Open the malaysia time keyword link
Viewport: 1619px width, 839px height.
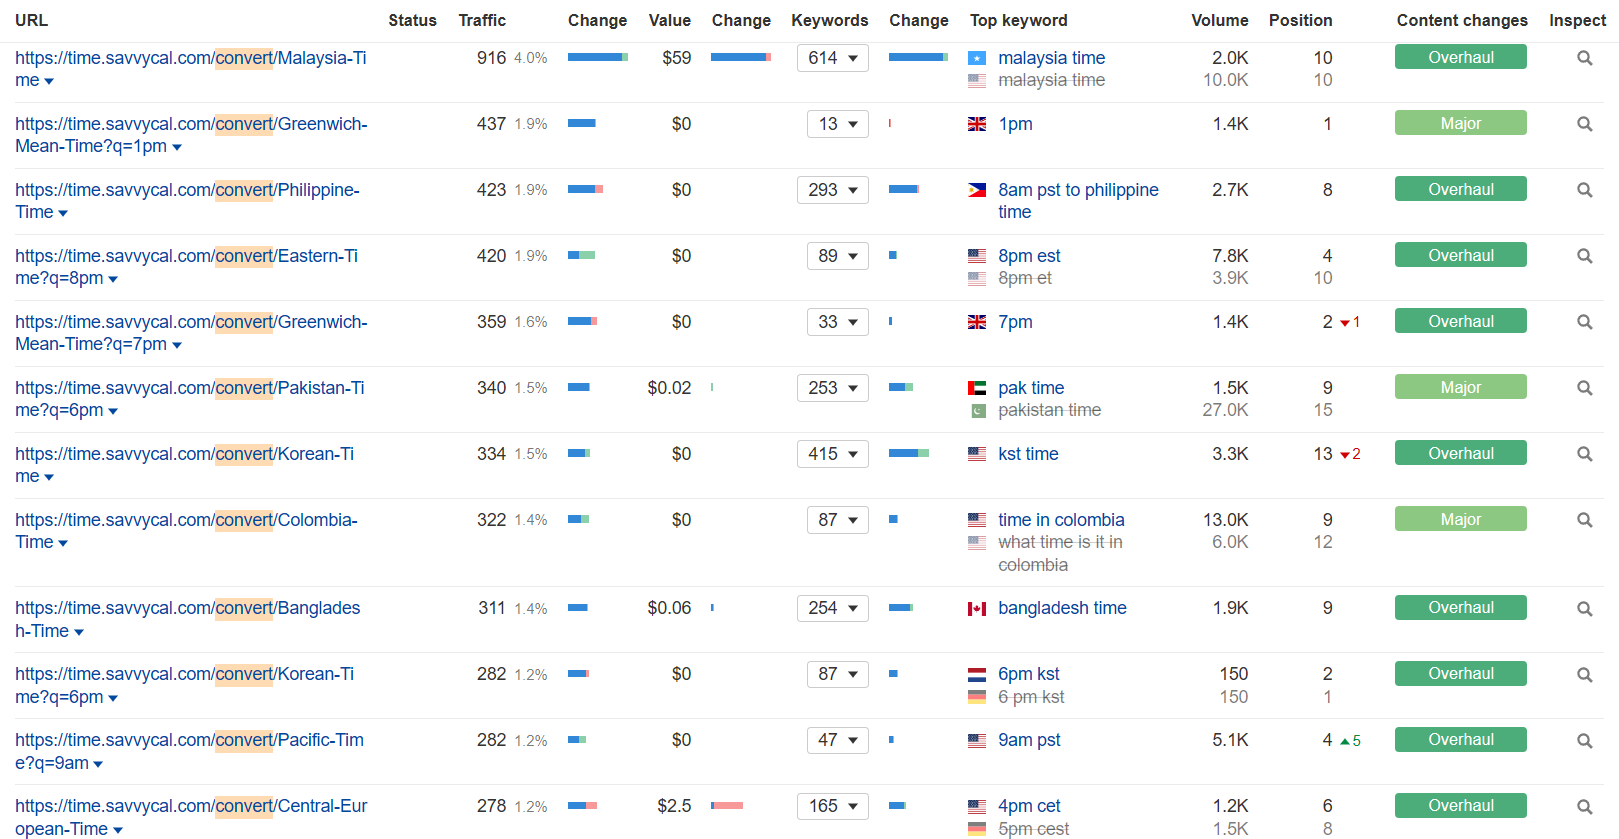pyautogui.click(x=1051, y=58)
